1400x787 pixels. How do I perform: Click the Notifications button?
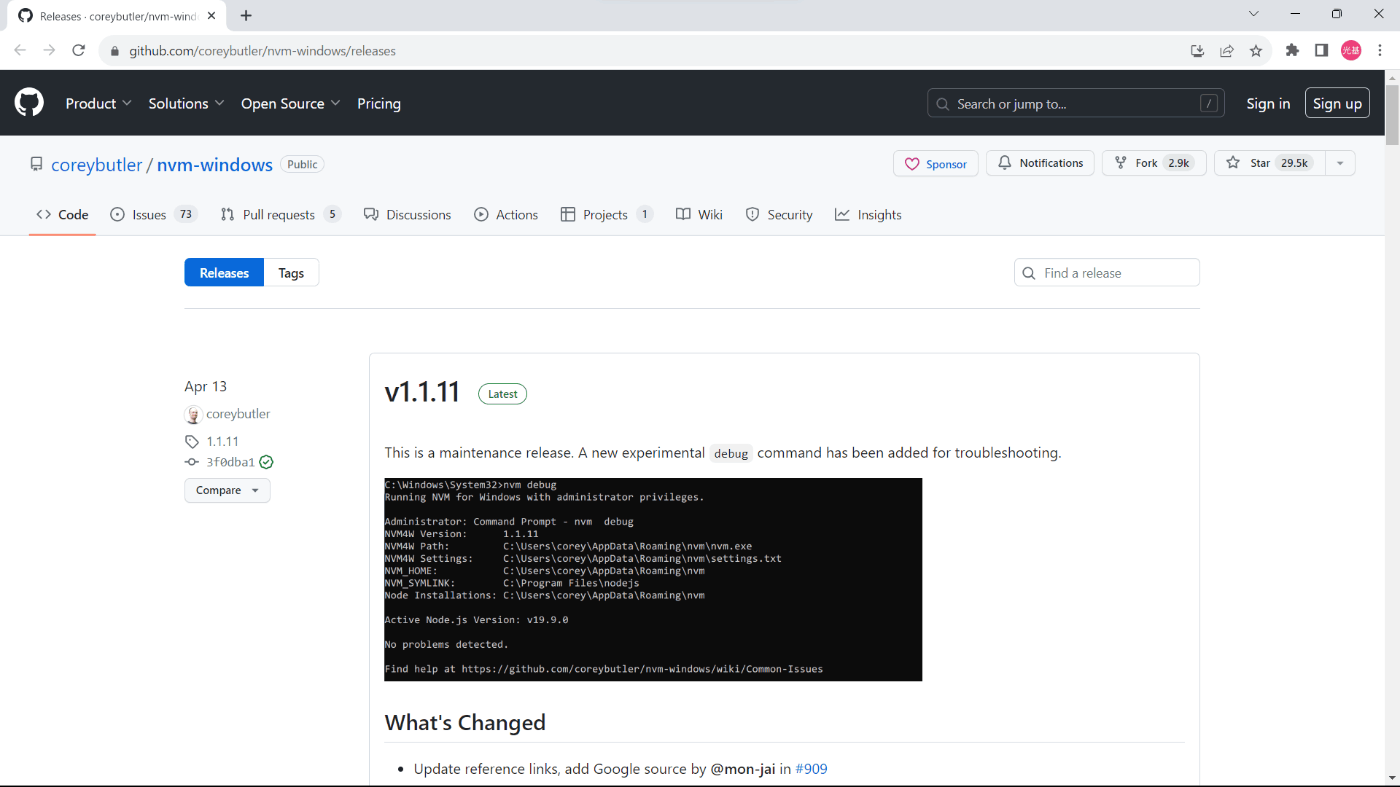[1040, 163]
